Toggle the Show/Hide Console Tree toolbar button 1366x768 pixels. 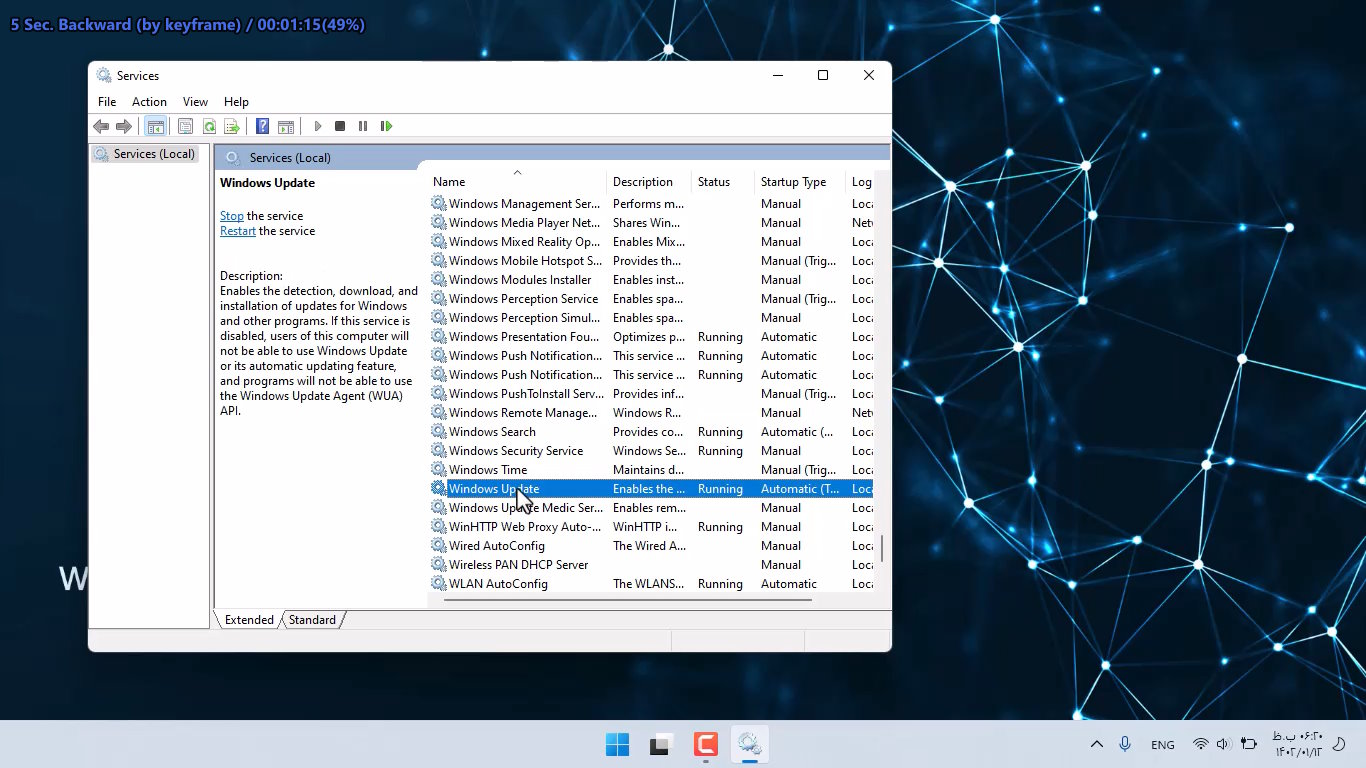pyautogui.click(x=155, y=126)
